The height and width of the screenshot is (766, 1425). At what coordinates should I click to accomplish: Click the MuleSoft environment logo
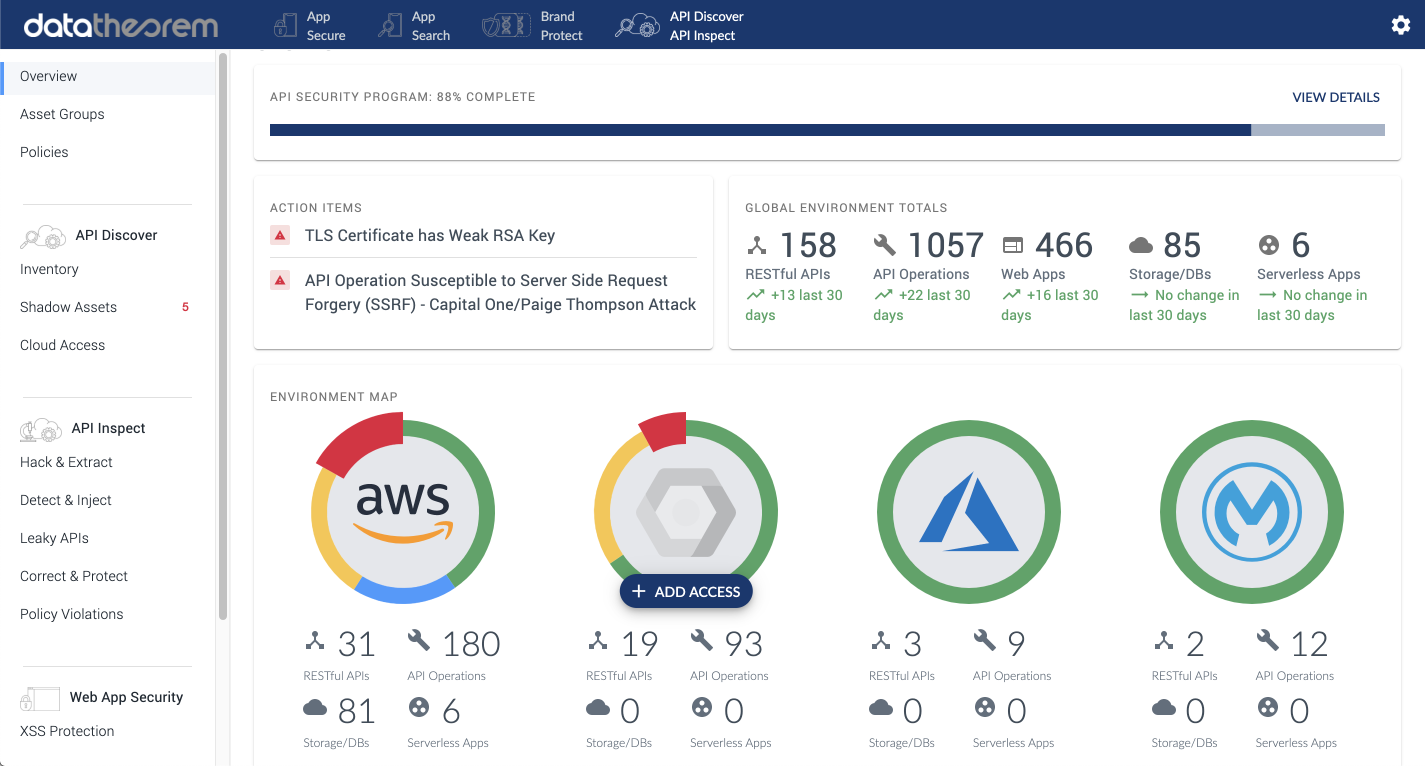tap(1252, 511)
